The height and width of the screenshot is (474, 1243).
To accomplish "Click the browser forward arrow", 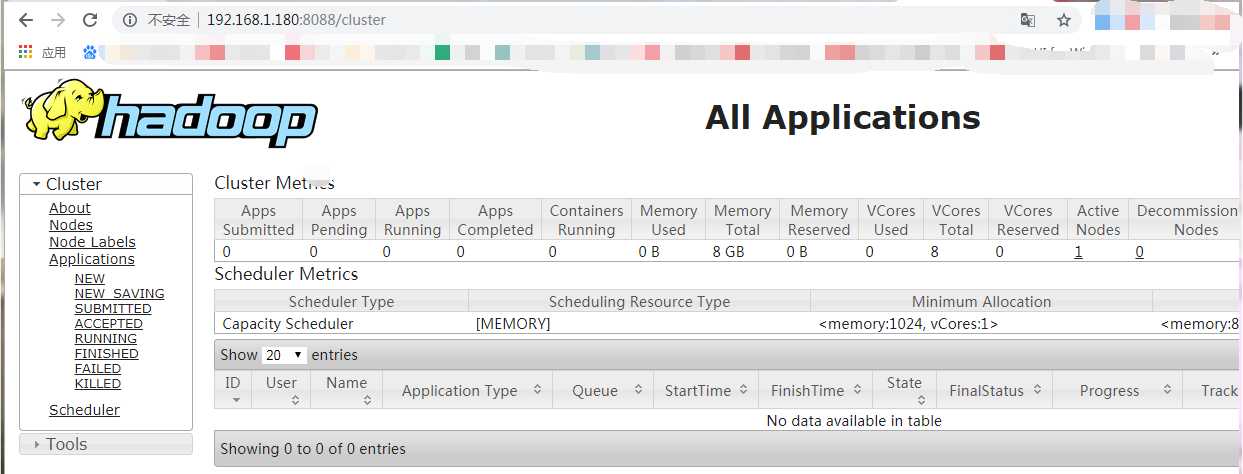I will point(58,20).
